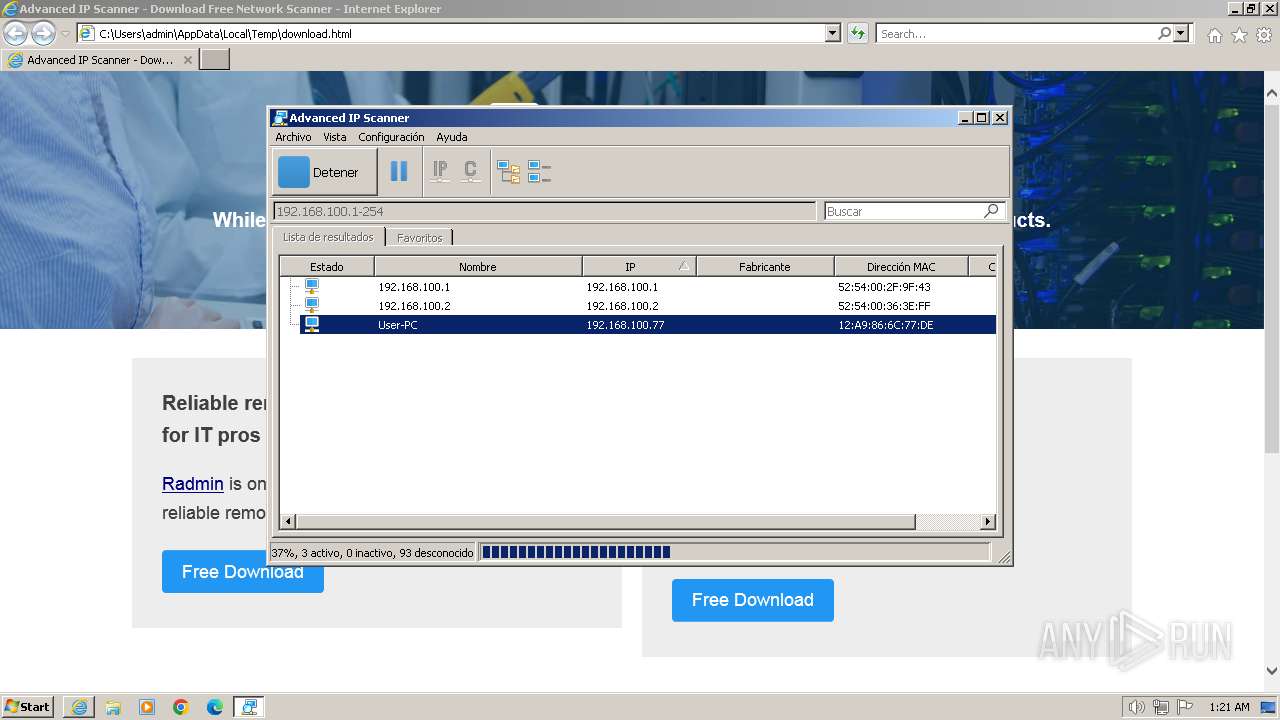Sort by the Nombre column header
Viewport: 1280px width, 720px height.
click(478, 267)
